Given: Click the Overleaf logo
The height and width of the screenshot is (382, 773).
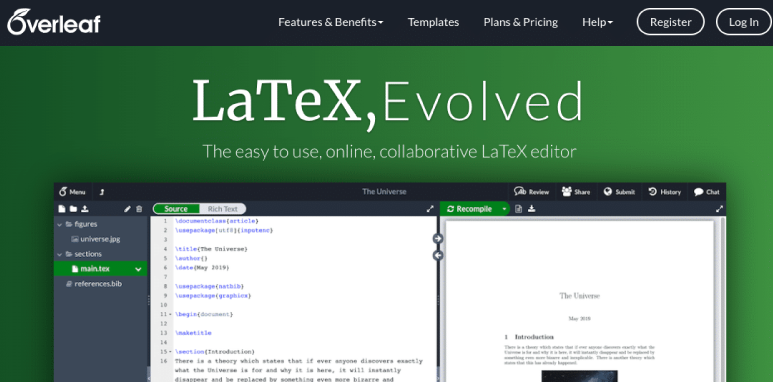Looking at the screenshot, I should [54, 22].
